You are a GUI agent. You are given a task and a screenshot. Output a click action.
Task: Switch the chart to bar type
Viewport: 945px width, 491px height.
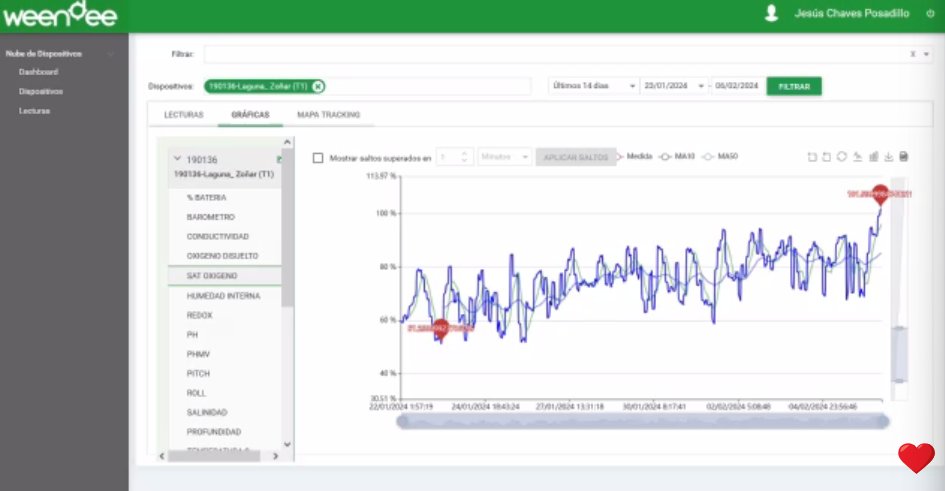[x=873, y=157]
